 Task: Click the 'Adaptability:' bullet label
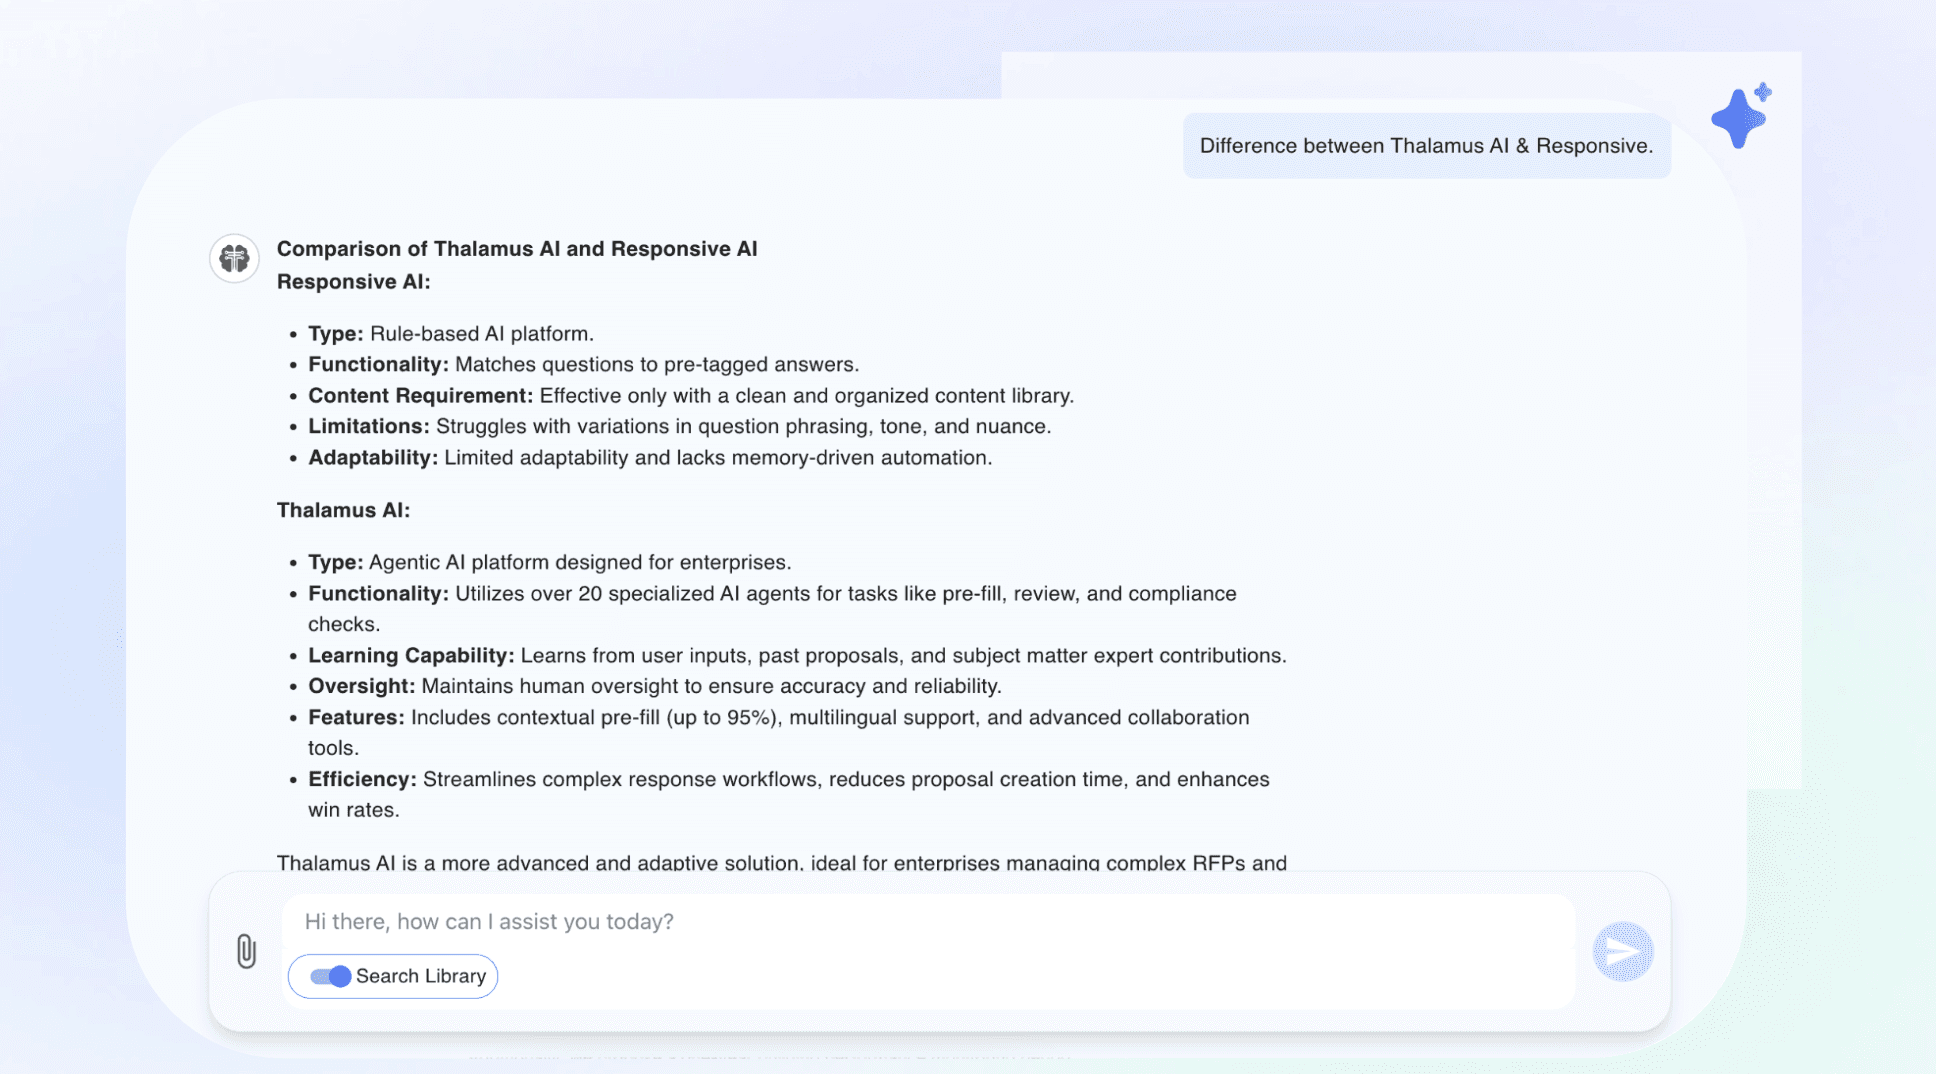pyautogui.click(x=373, y=458)
